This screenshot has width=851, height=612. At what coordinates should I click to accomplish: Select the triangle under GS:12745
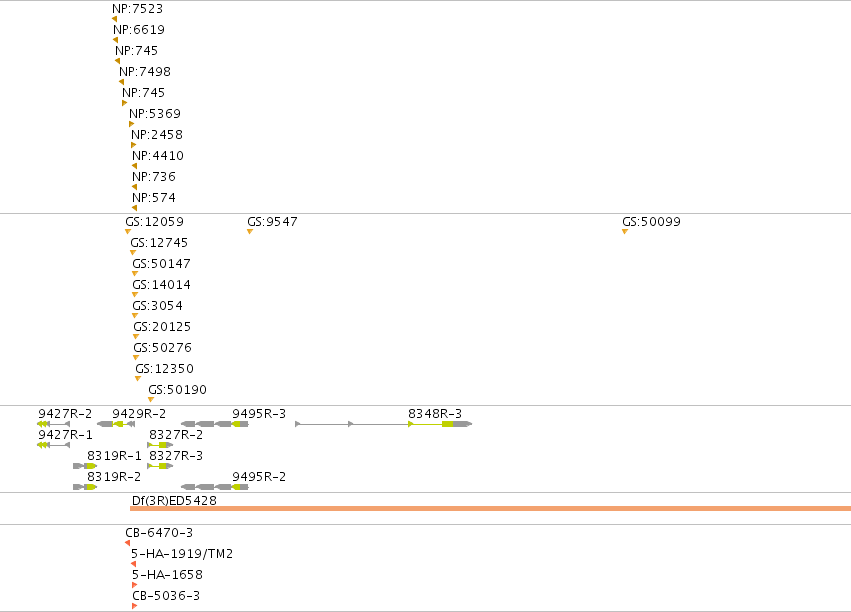[x=133, y=253]
